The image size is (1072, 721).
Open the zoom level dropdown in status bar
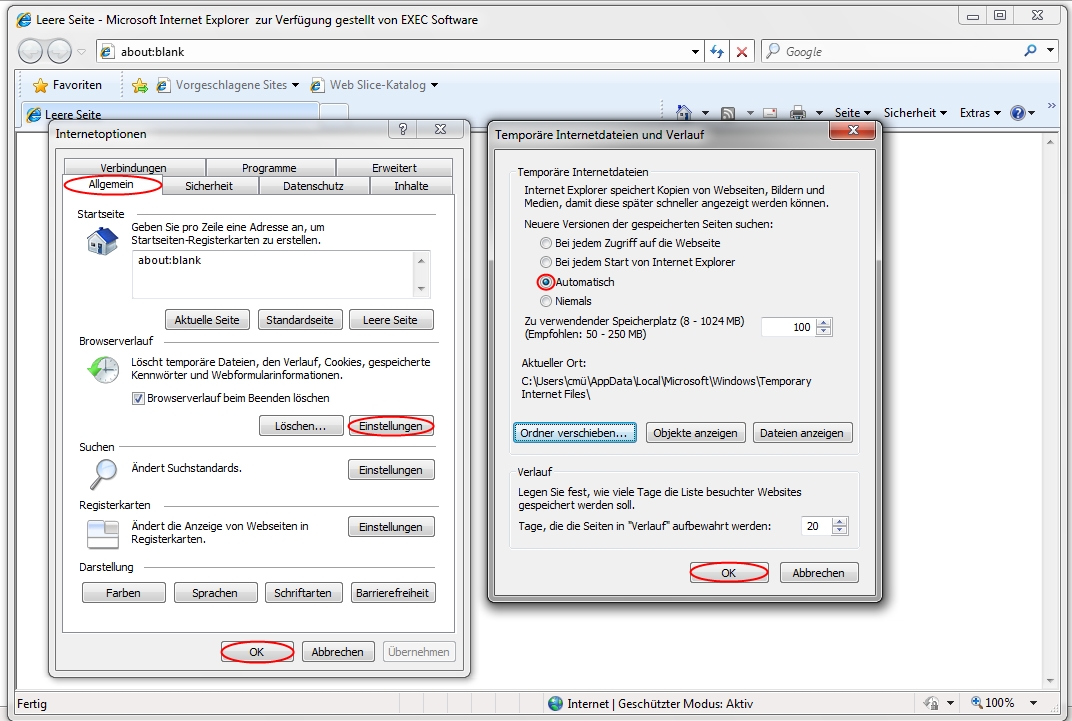click(1034, 703)
